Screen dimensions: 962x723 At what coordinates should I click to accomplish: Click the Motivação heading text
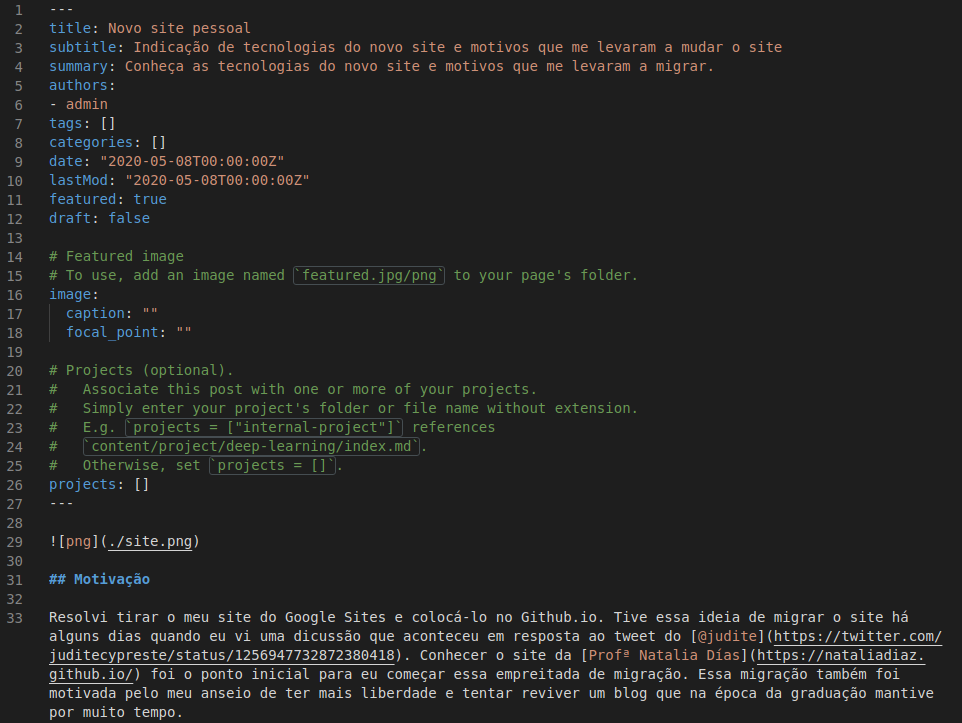112,580
